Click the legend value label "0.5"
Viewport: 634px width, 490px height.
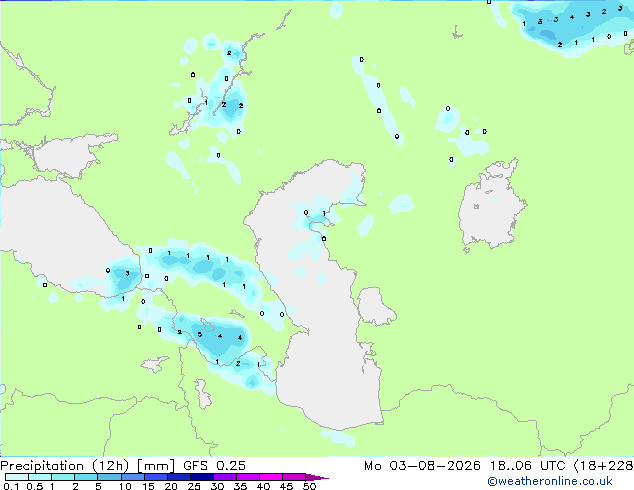[35, 486]
